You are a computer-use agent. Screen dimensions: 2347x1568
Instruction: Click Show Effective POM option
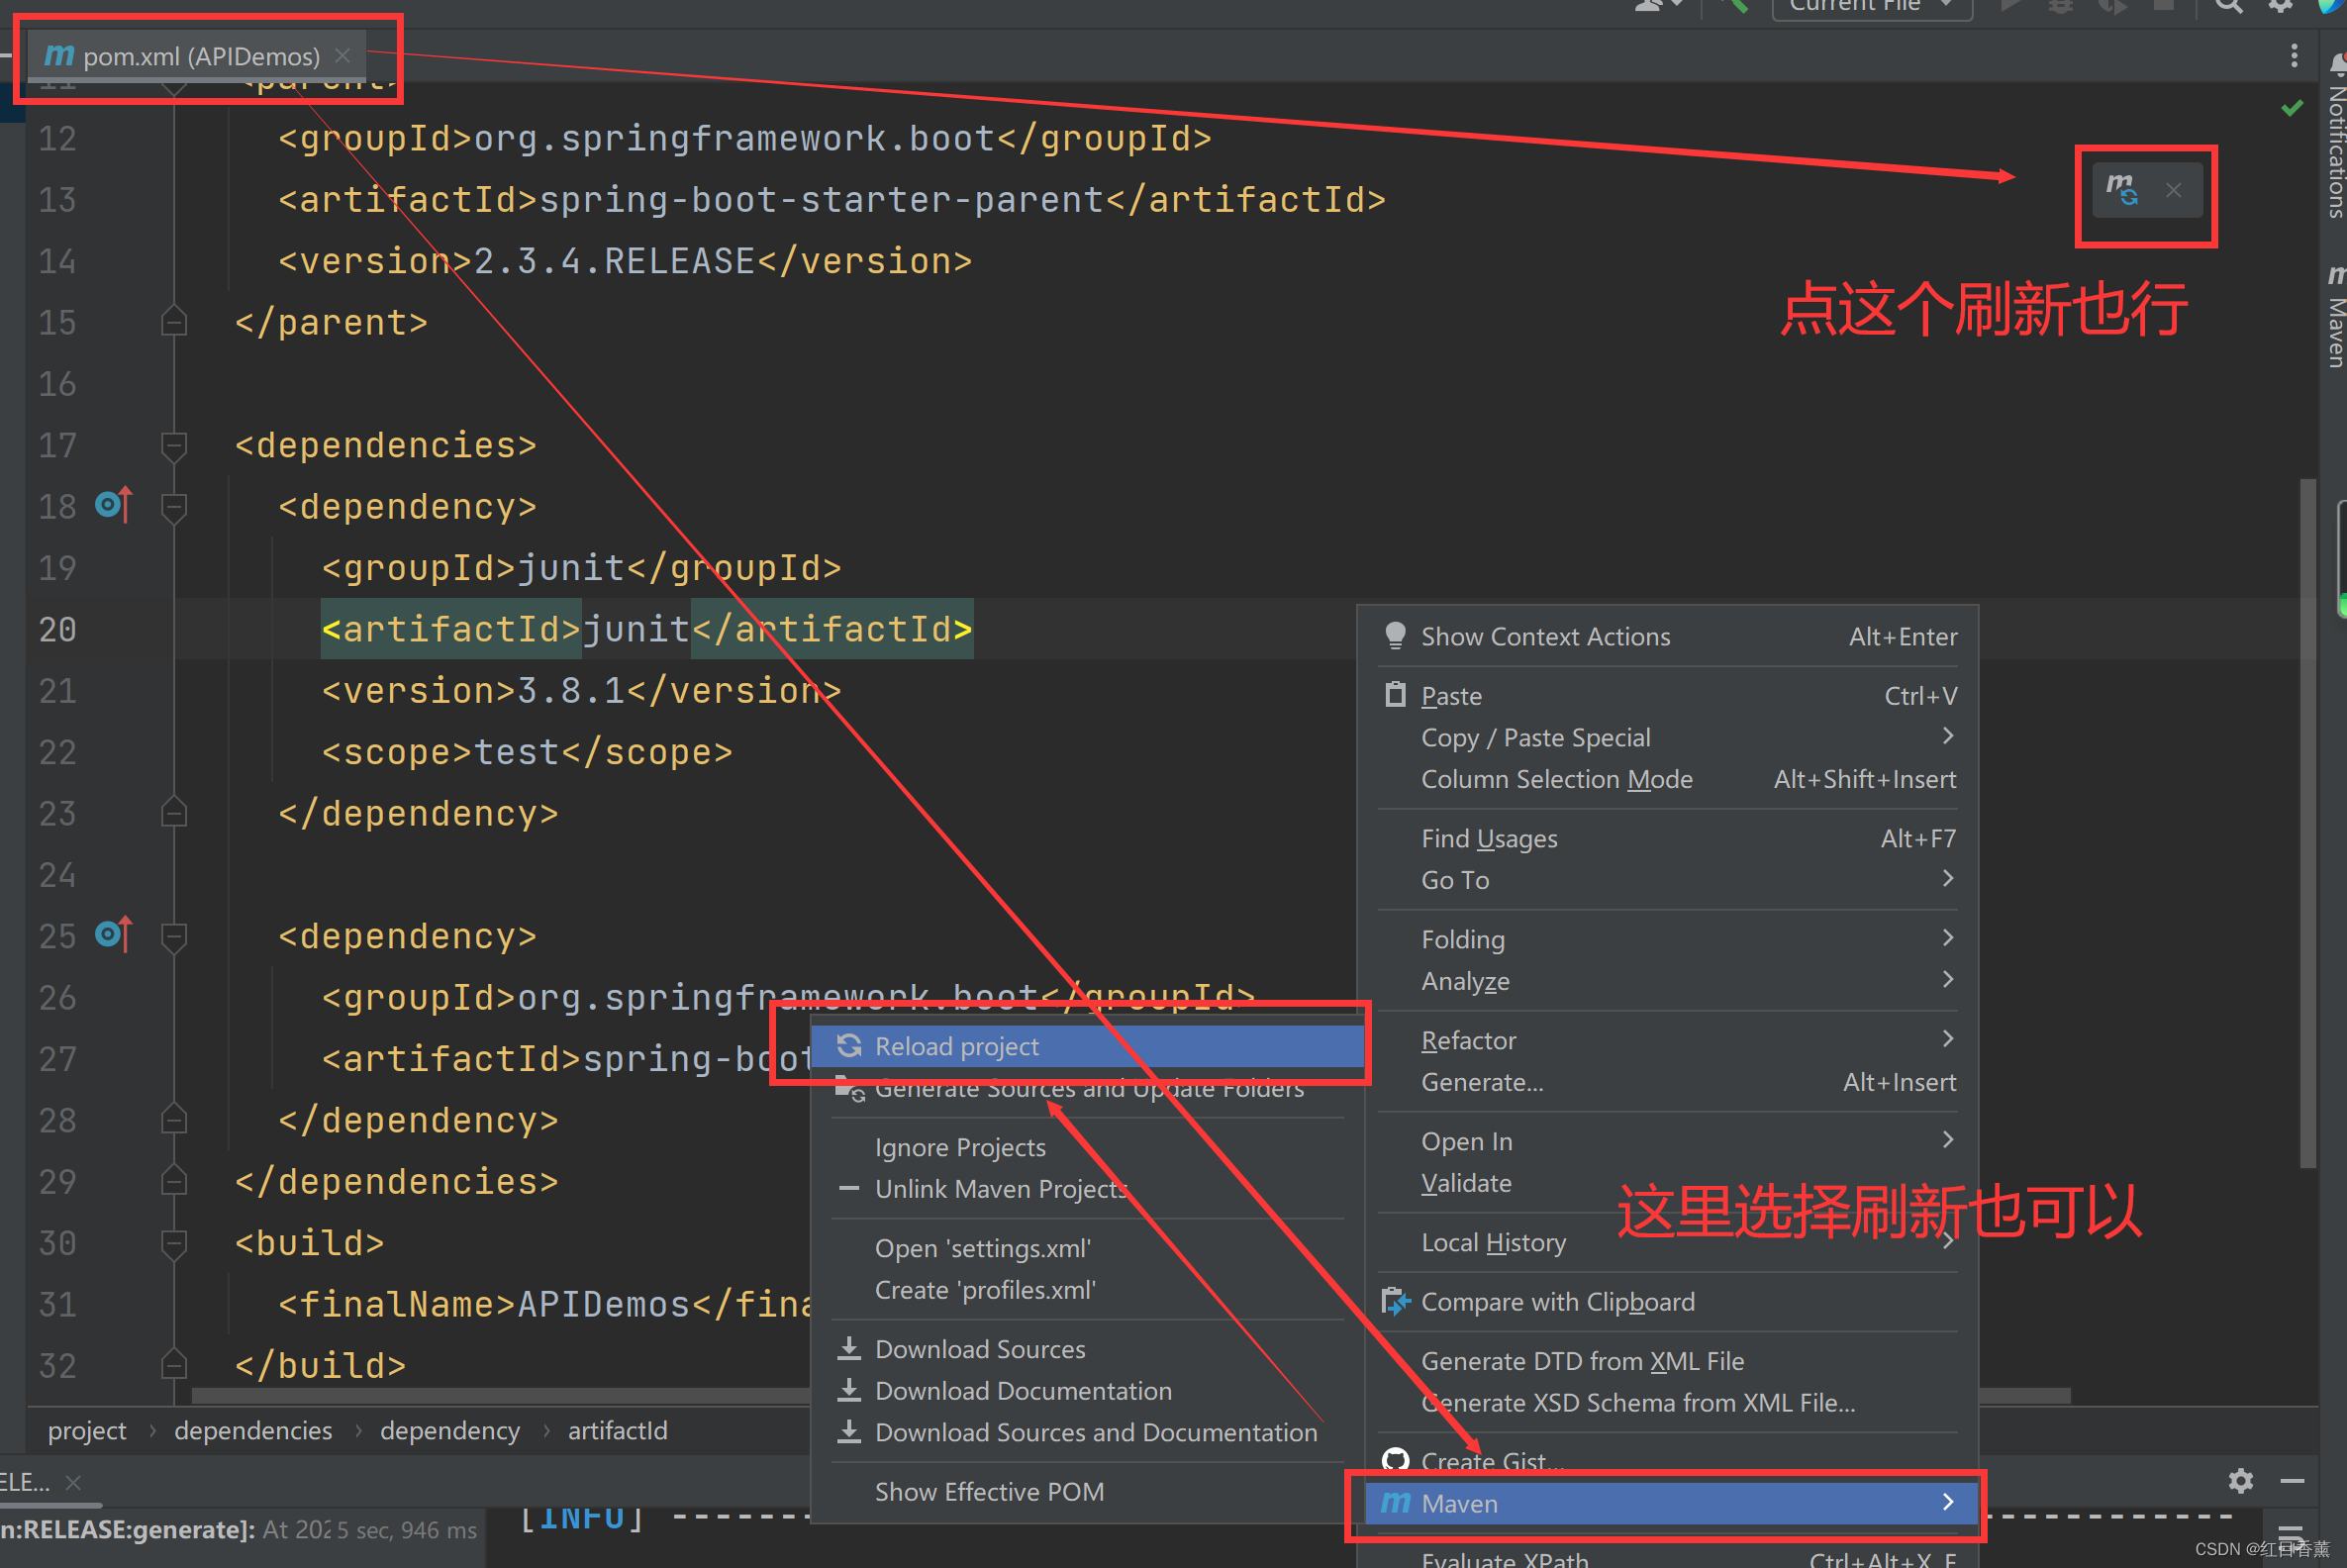988,1491
